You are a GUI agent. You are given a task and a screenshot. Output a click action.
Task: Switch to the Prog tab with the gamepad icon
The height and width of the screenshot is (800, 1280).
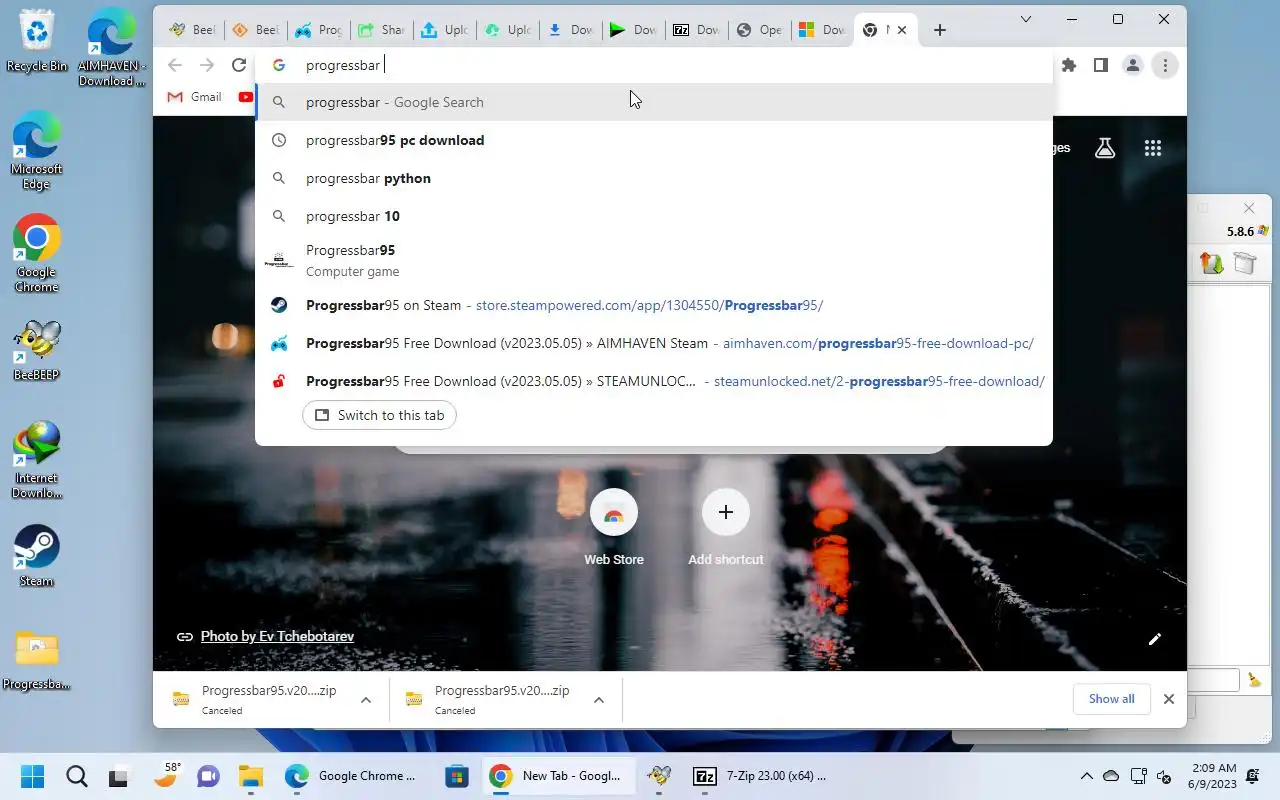click(318, 30)
